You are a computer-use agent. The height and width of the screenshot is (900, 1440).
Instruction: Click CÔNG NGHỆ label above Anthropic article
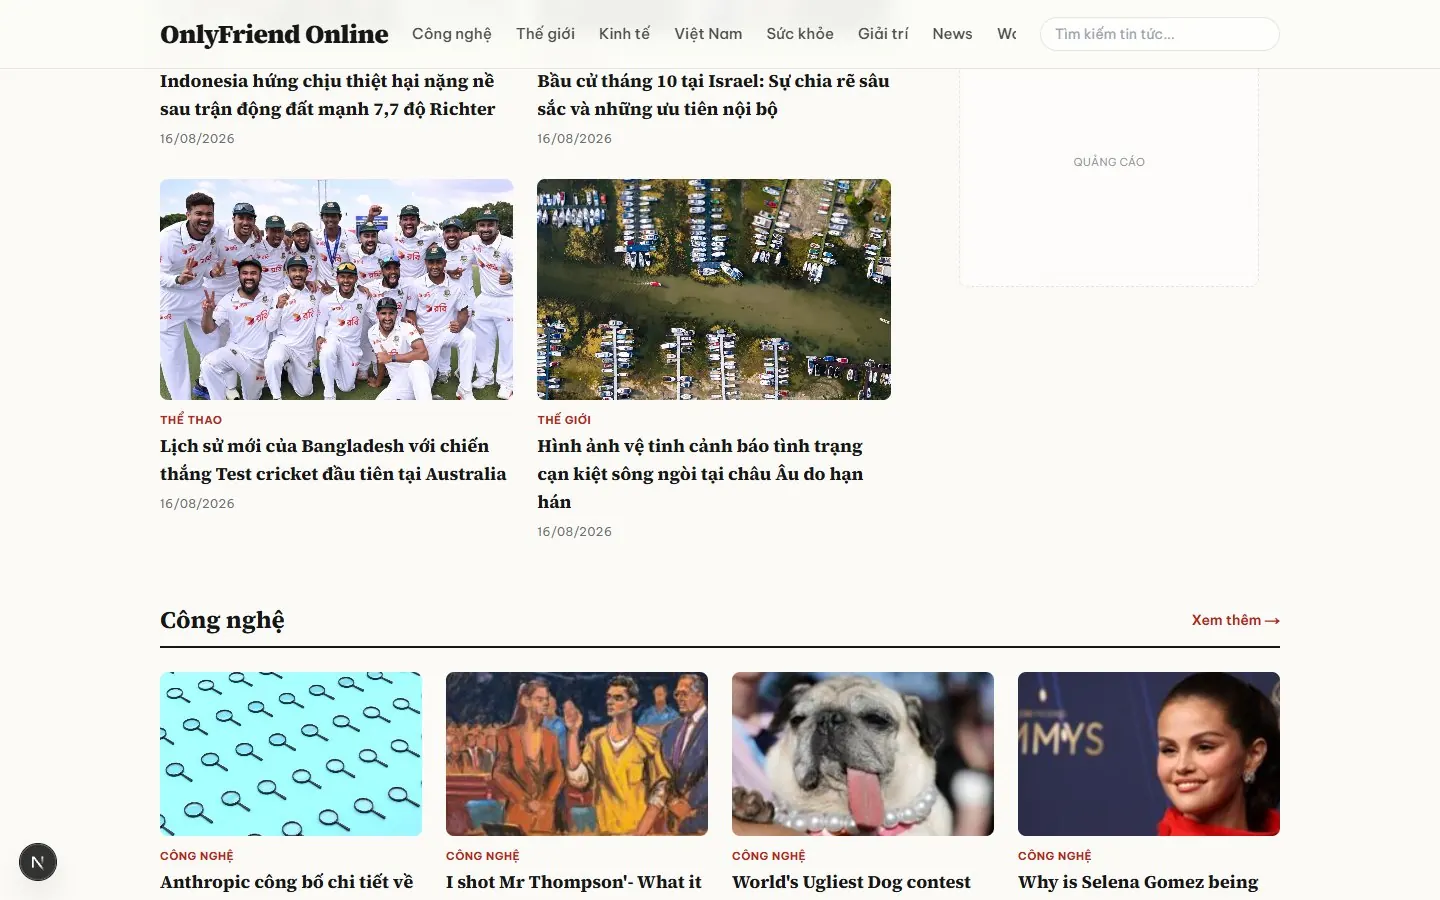point(197,856)
